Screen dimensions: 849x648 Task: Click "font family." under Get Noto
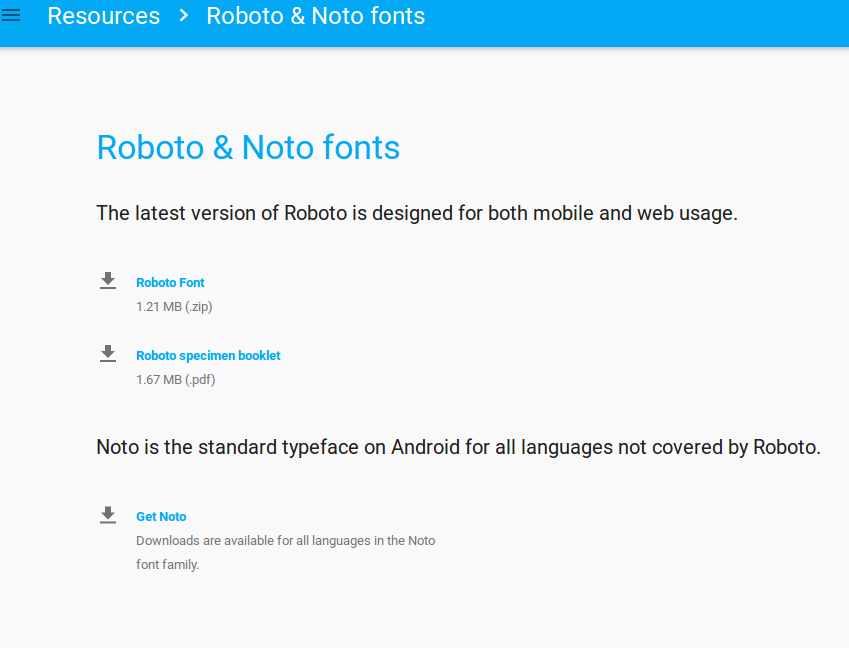[x=167, y=565]
